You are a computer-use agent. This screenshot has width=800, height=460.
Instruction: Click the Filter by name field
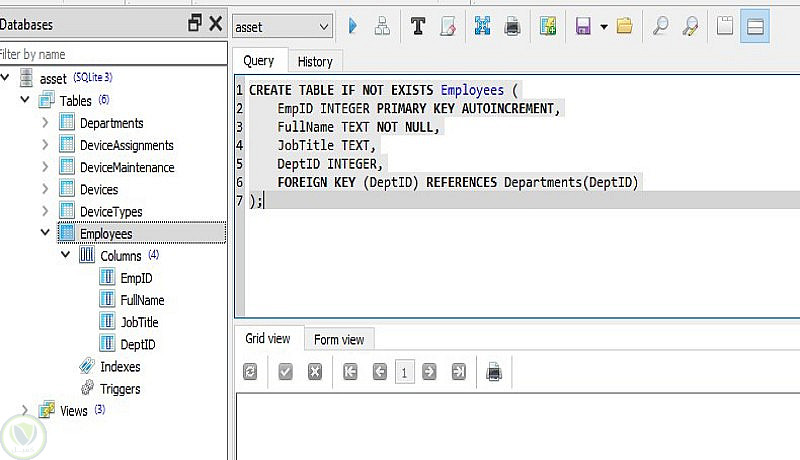pos(113,54)
